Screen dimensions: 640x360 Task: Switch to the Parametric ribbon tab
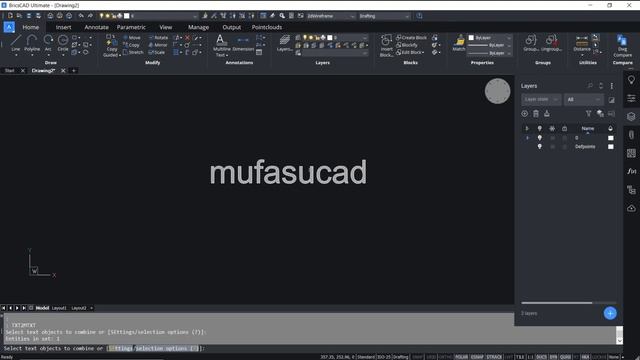coord(131,27)
